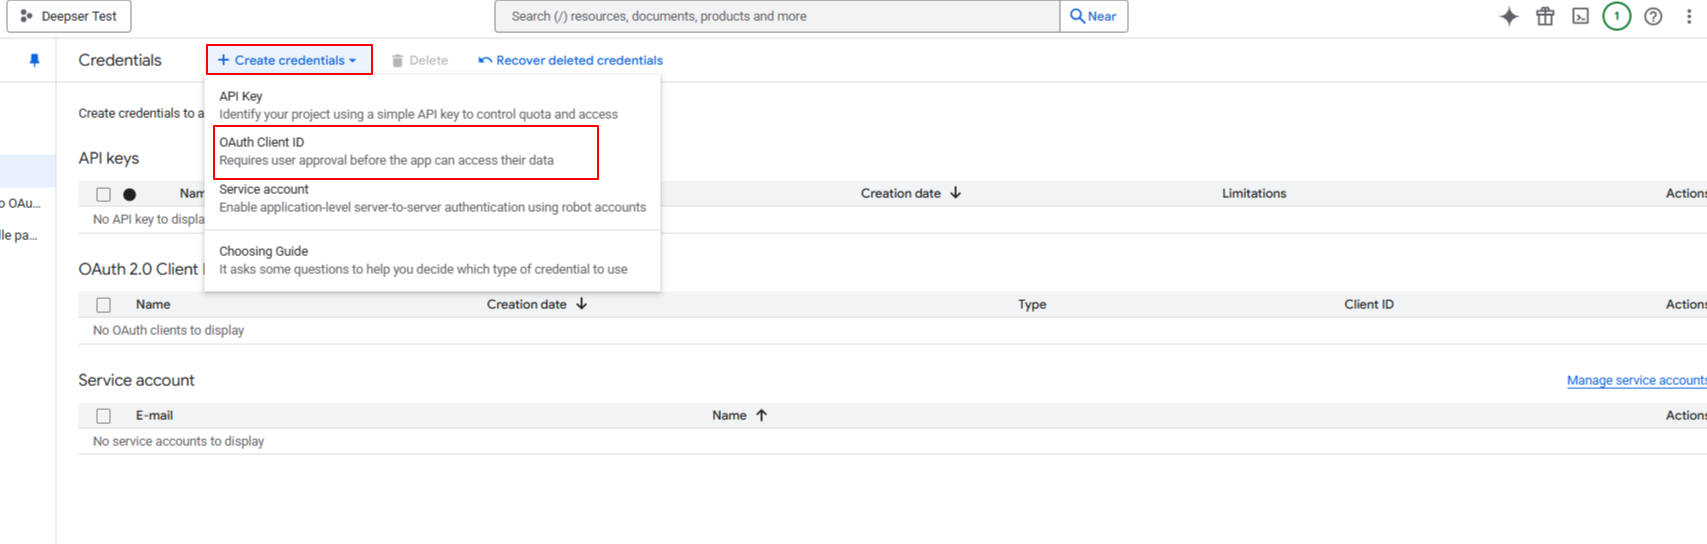Click the Name header in OAuth clients table

coord(153,304)
